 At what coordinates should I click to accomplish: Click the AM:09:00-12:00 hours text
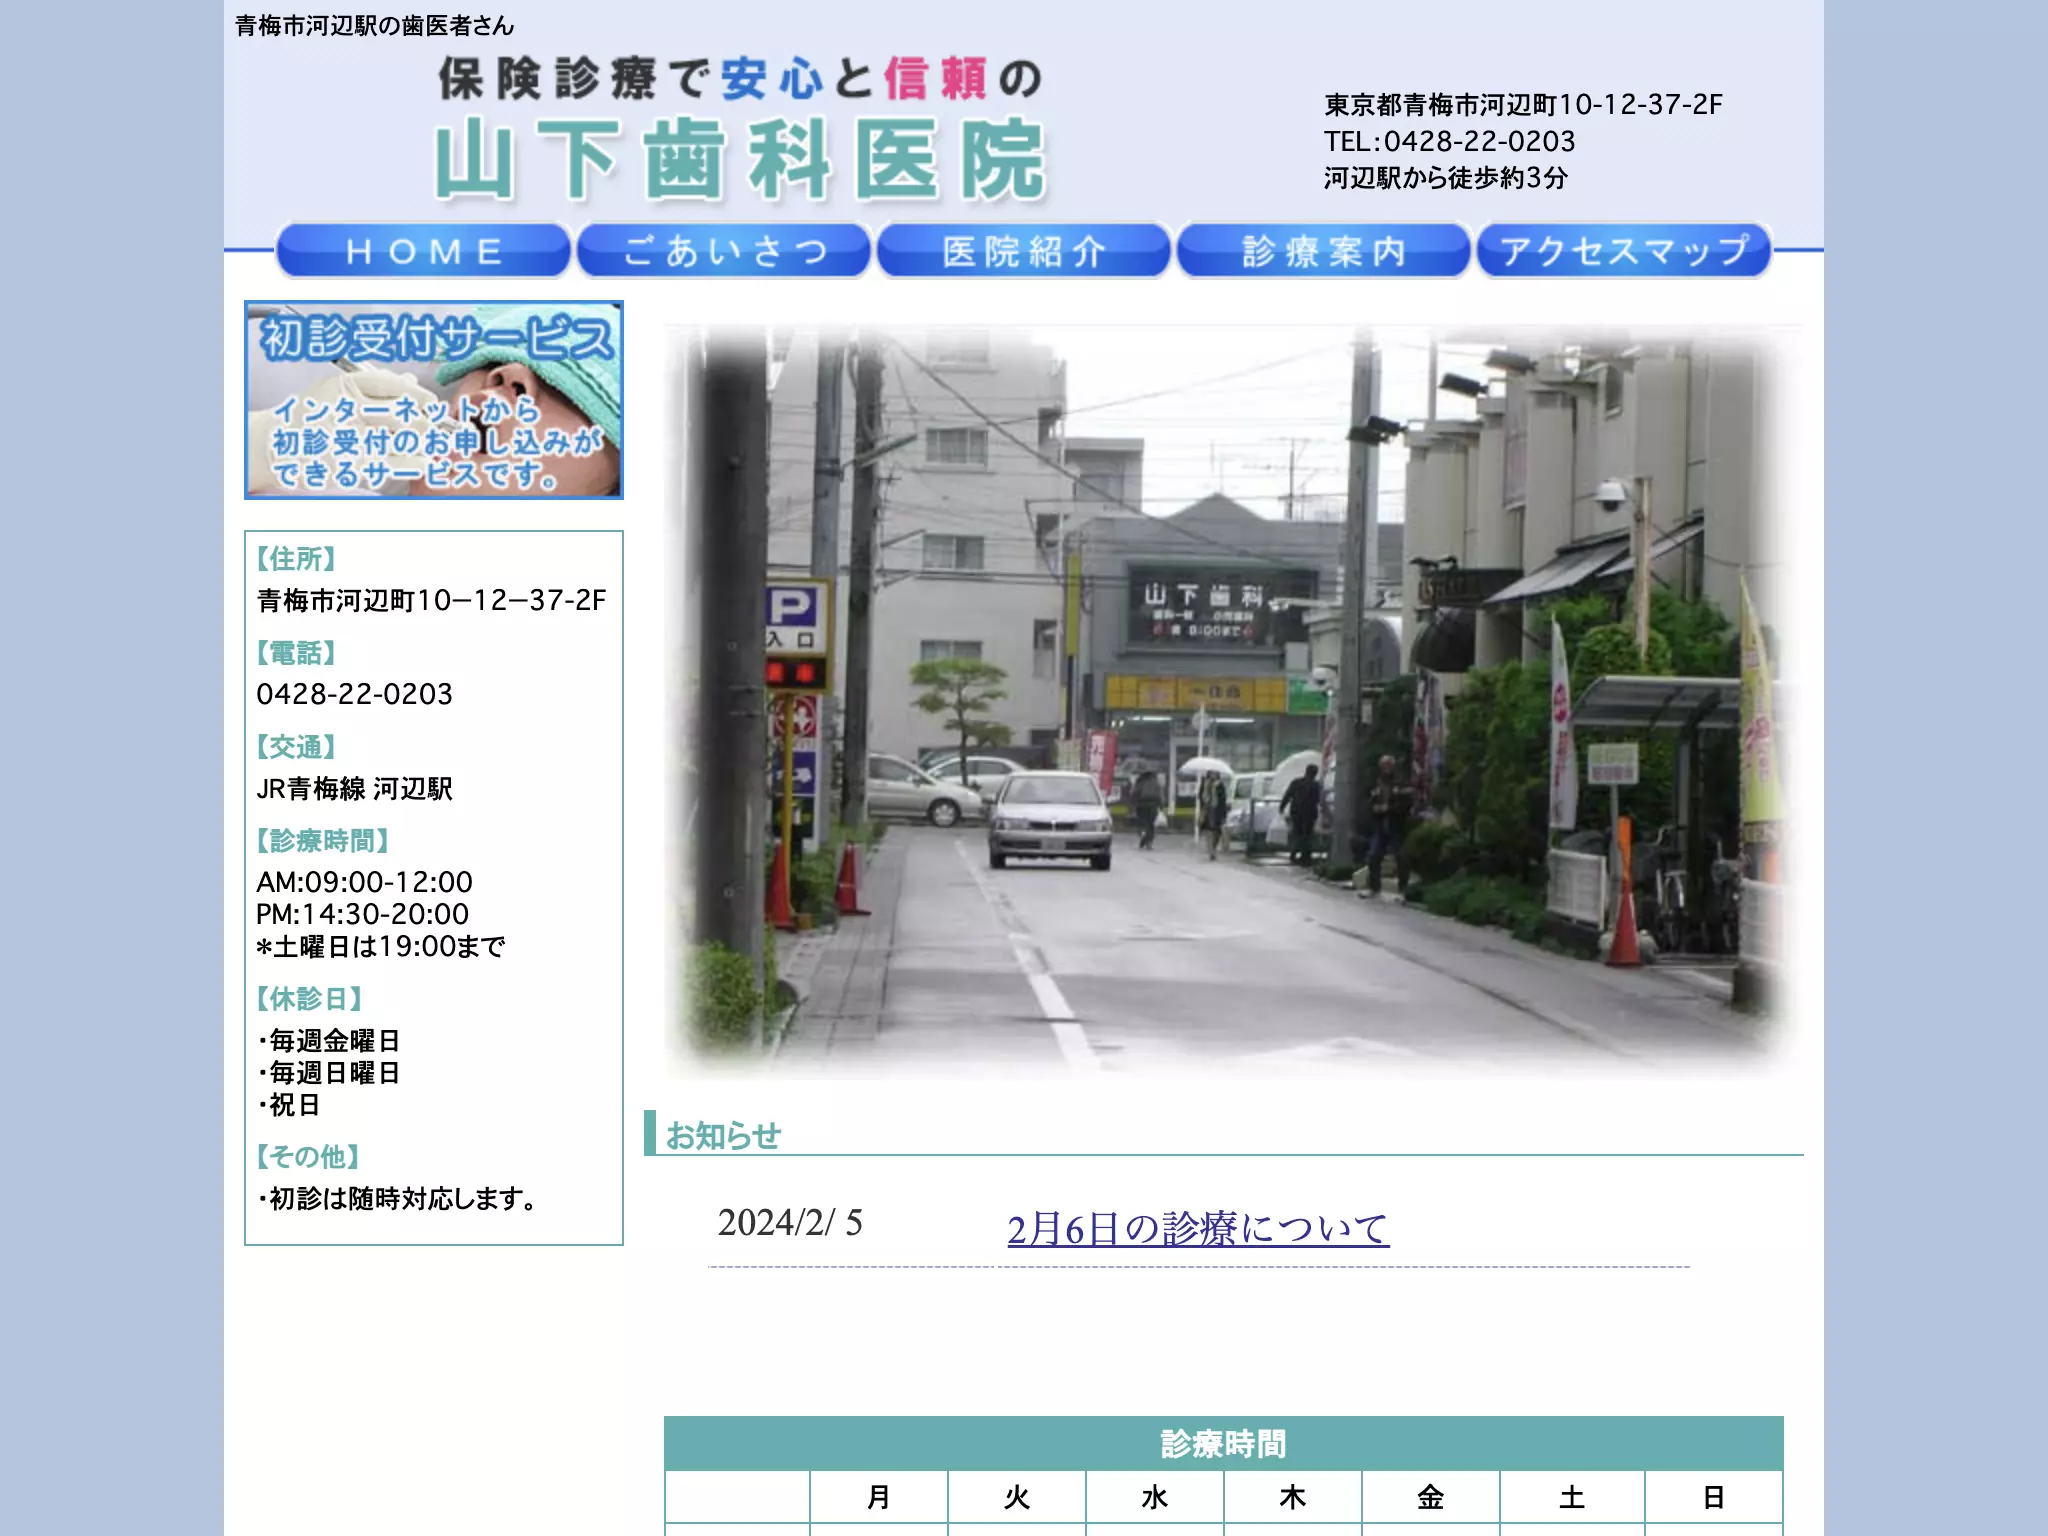tap(364, 882)
